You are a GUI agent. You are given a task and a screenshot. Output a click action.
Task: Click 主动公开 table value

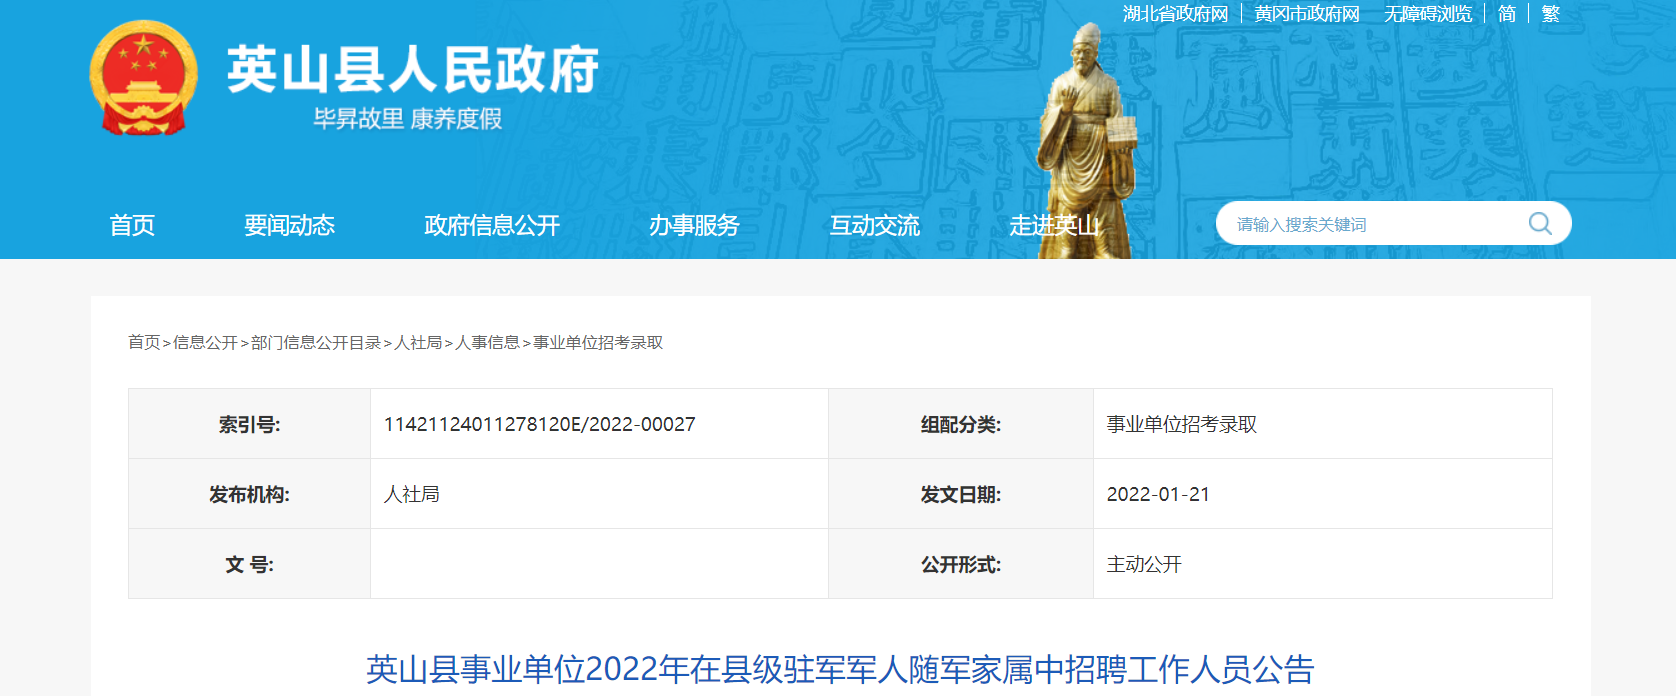[x=1144, y=564]
